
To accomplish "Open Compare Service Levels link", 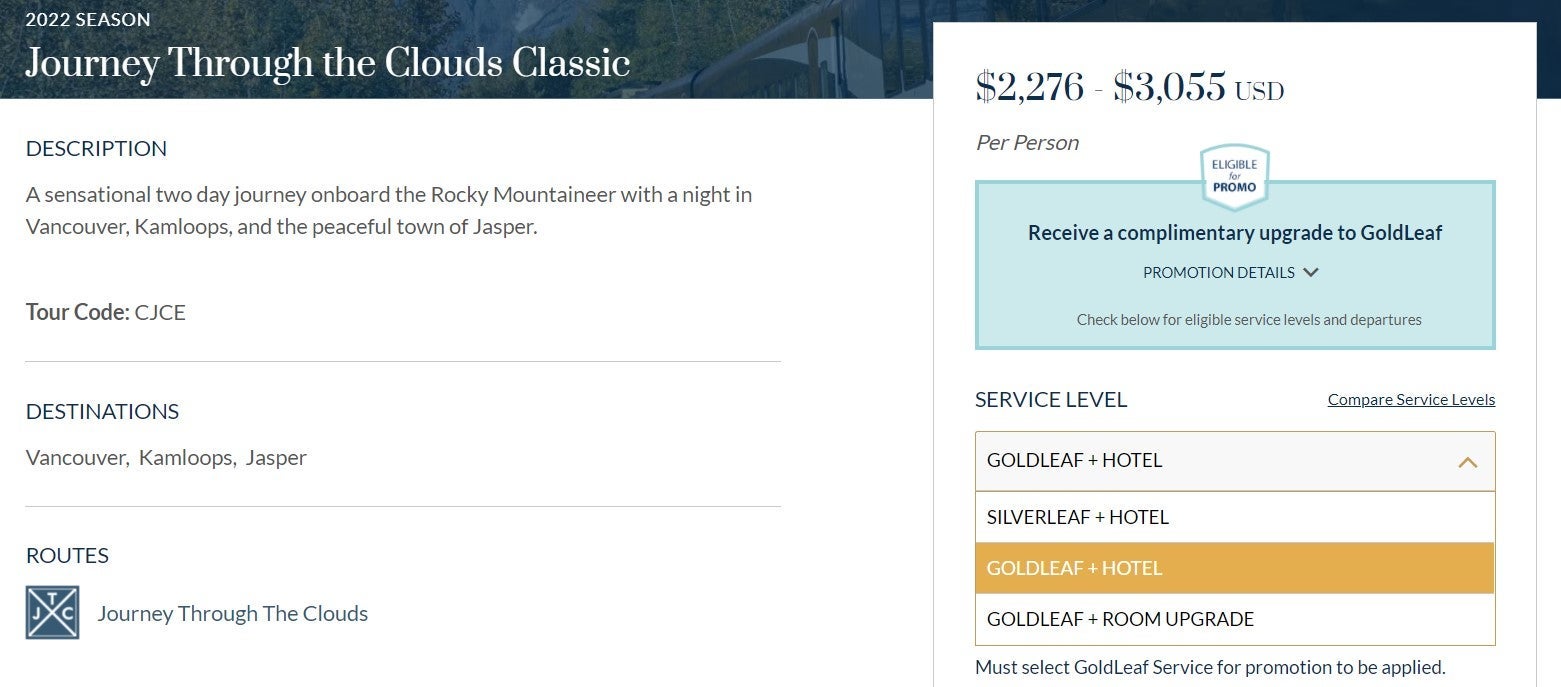I will click(1411, 399).
